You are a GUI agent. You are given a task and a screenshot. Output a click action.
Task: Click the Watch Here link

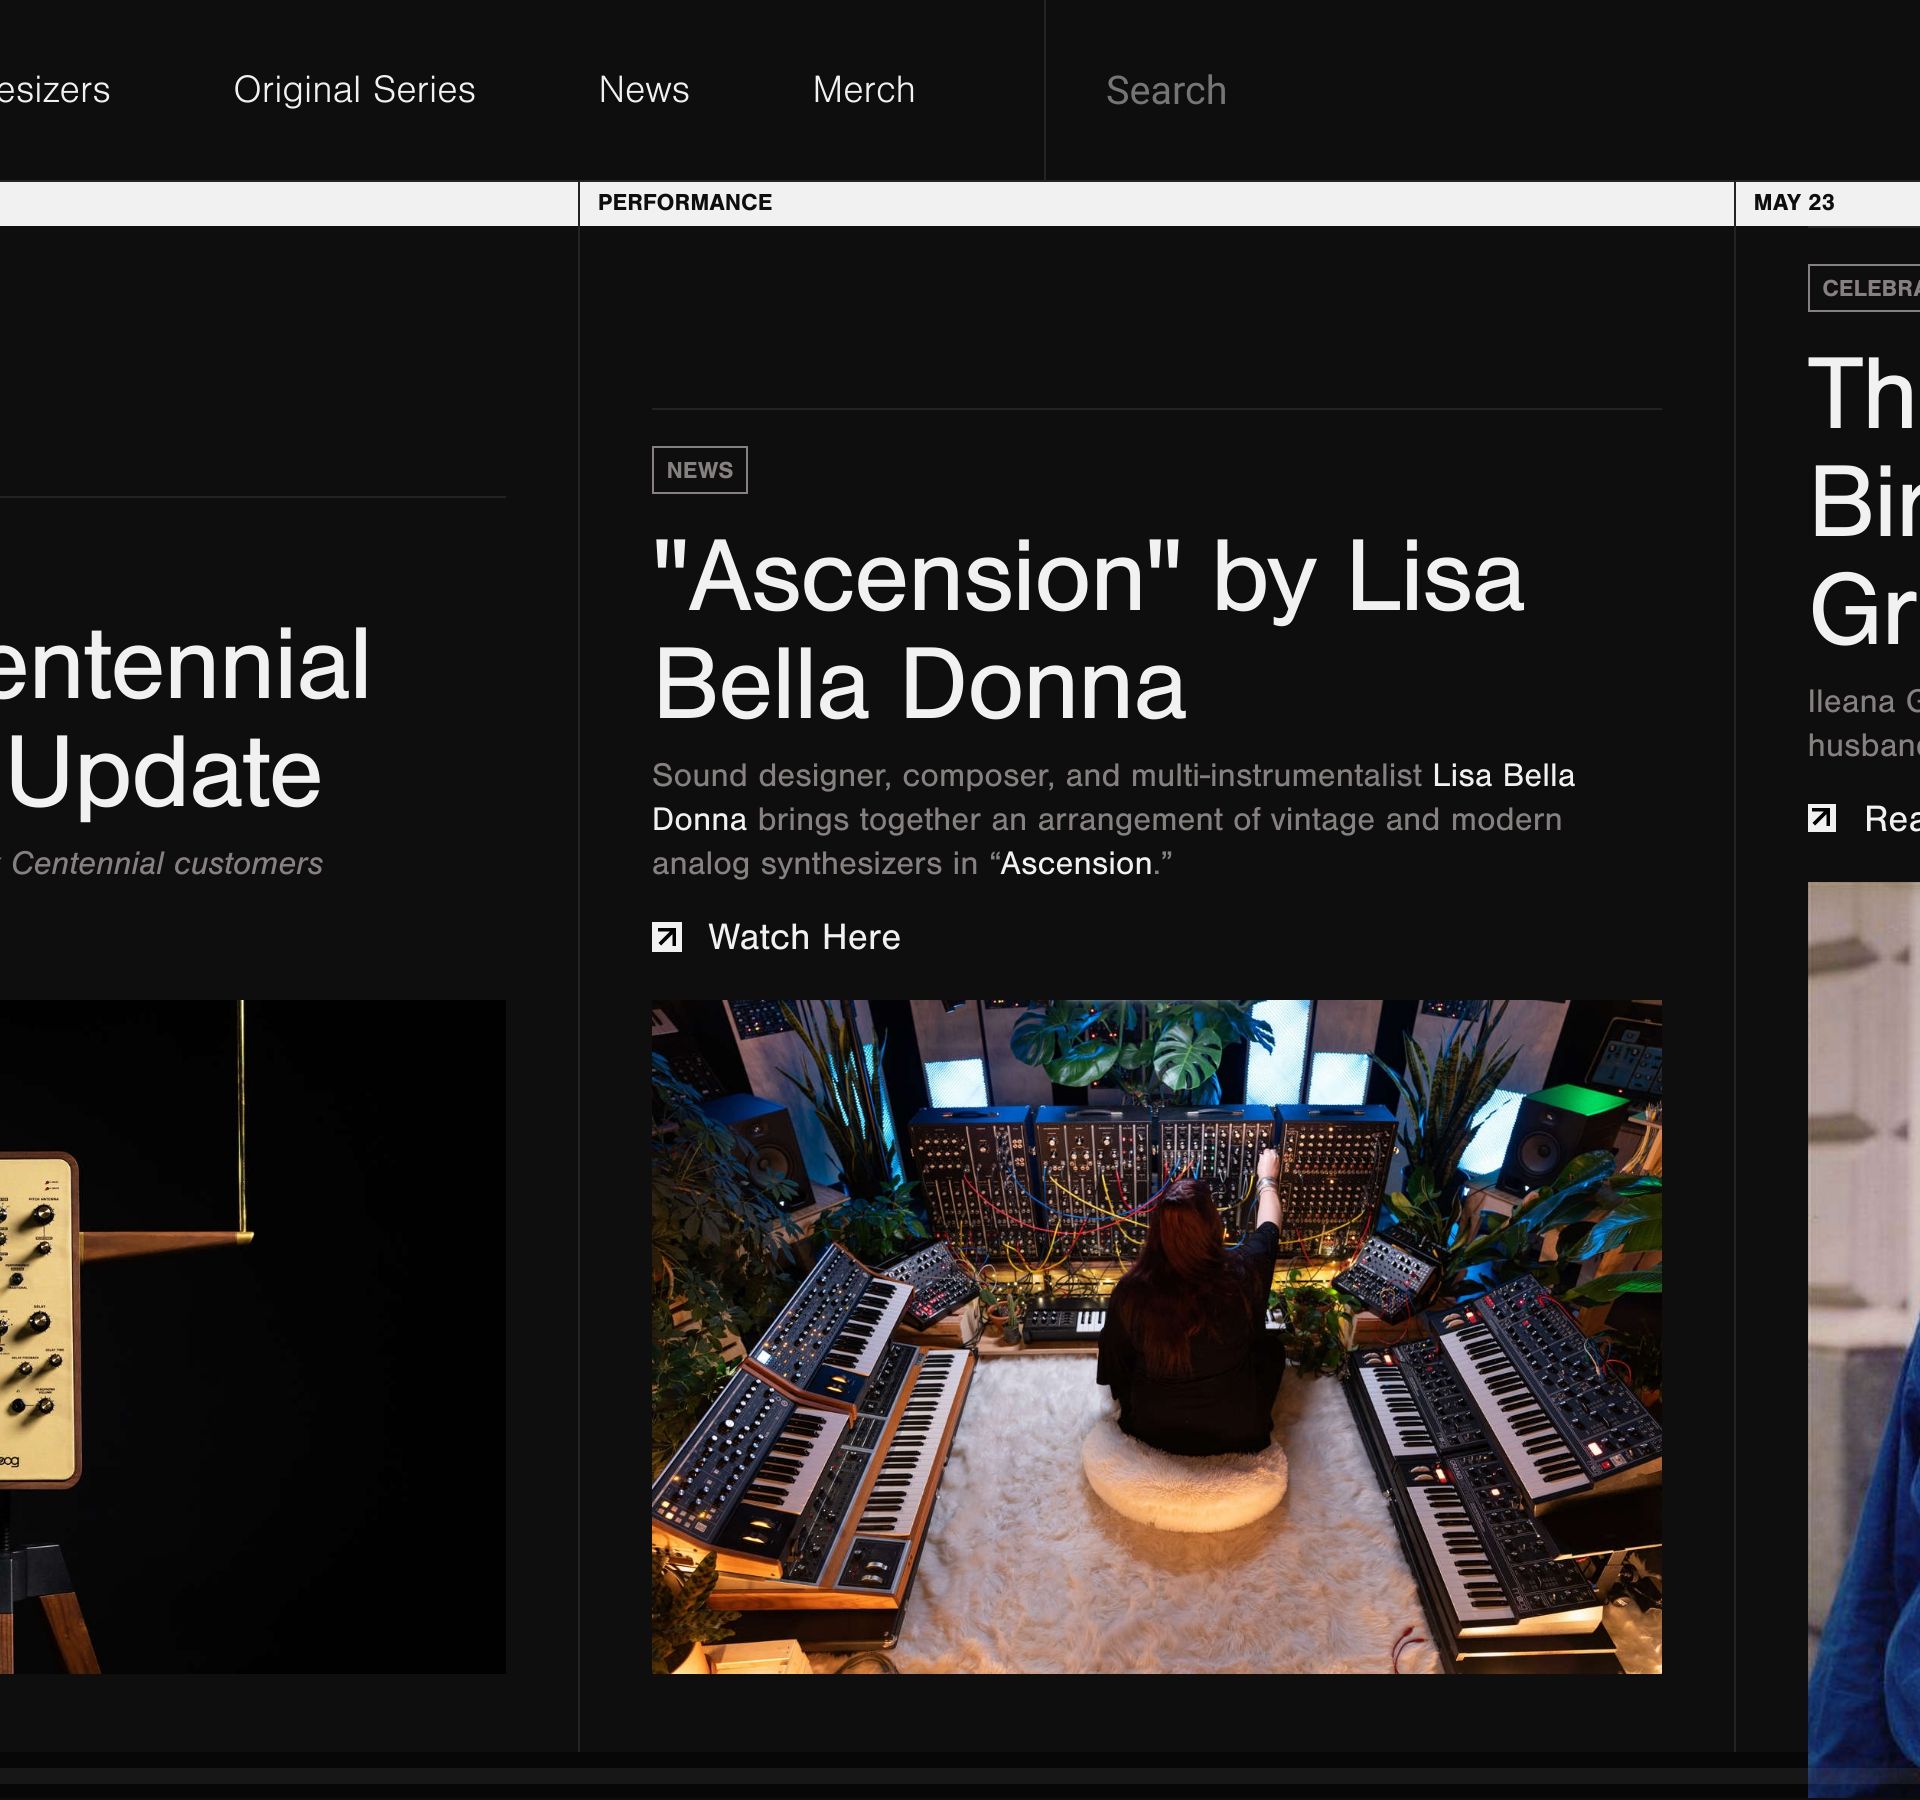pos(804,937)
